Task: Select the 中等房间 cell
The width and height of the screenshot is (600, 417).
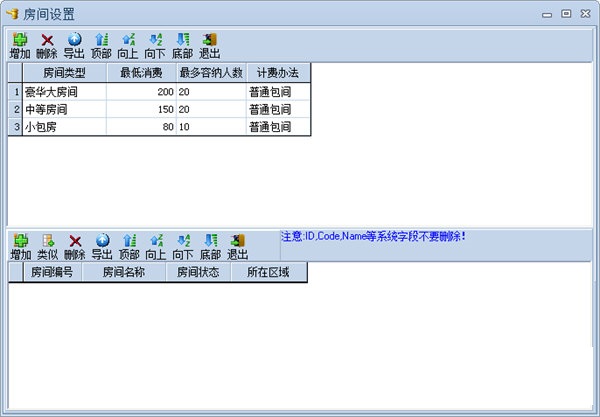Action: pyautogui.click(x=64, y=109)
